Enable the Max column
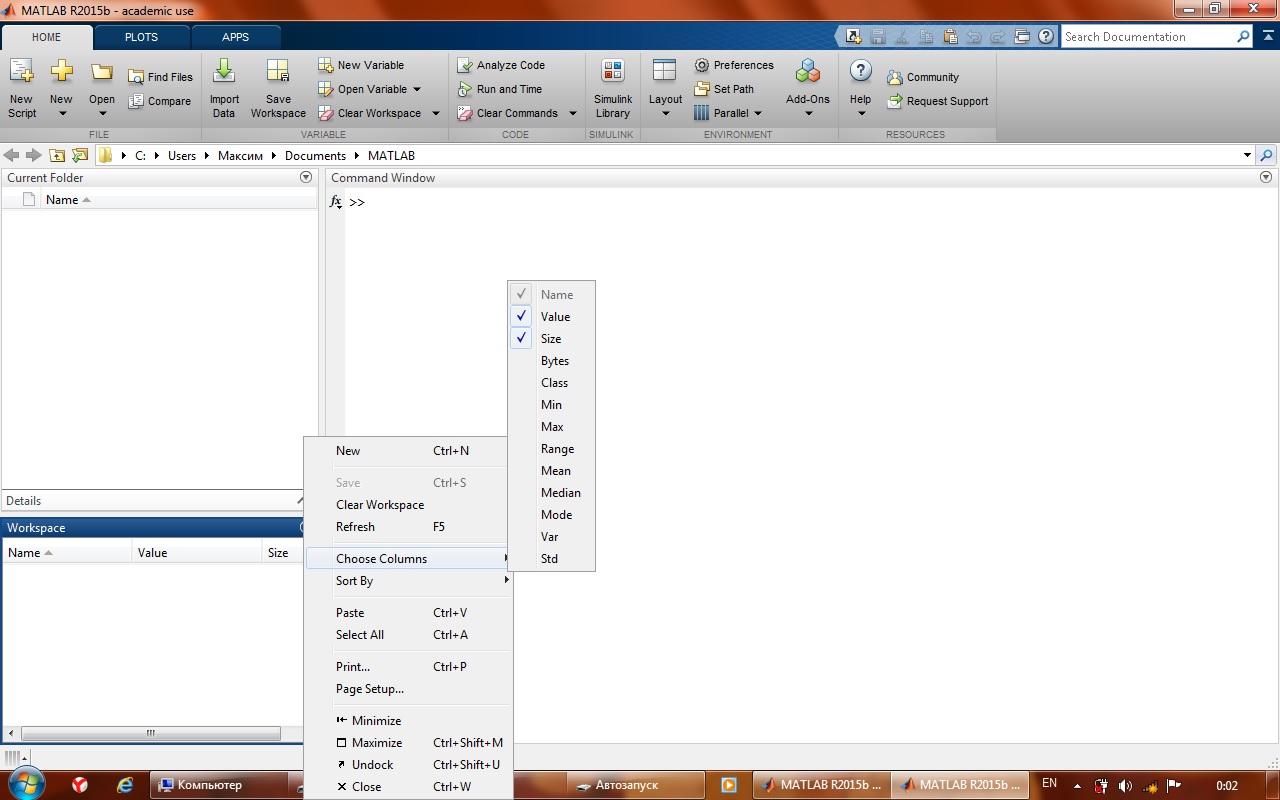 (x=552, y=427)
